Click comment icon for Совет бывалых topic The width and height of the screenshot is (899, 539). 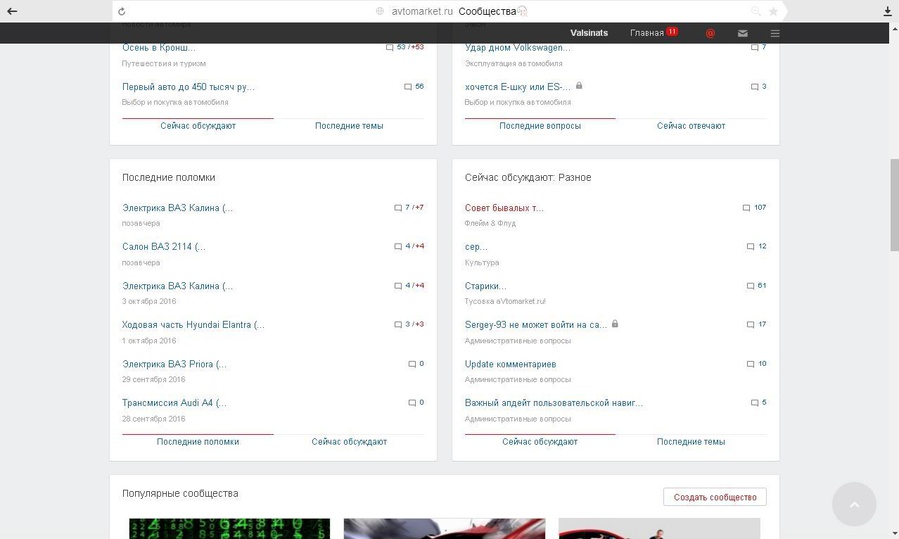click(x=746, y=208)
